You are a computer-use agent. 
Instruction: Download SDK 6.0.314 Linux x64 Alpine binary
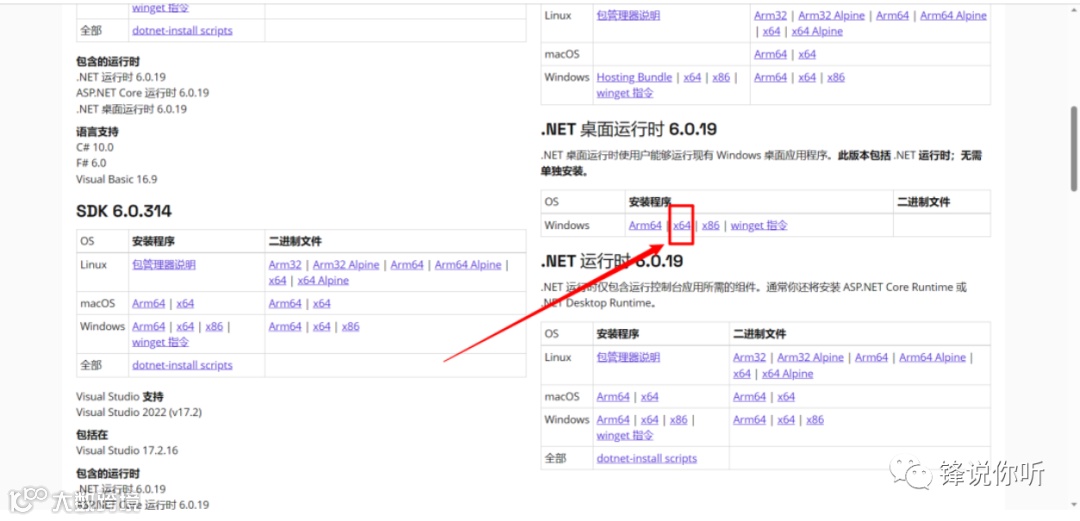(x=323, y=280)
